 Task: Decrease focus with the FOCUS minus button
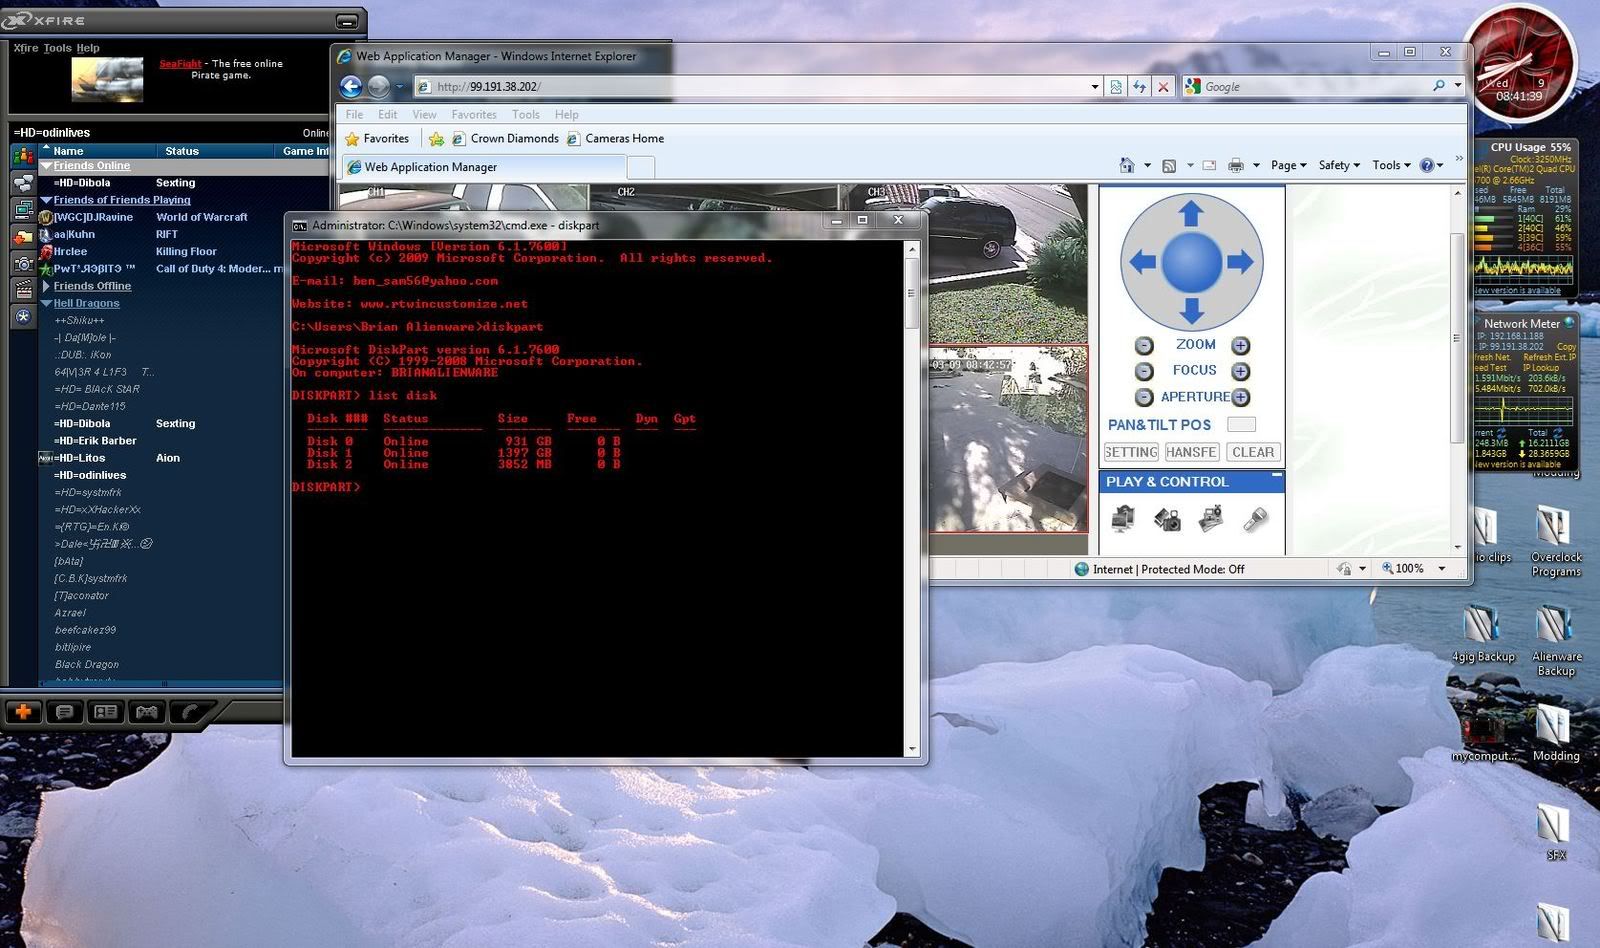(x=1144, y=371)
